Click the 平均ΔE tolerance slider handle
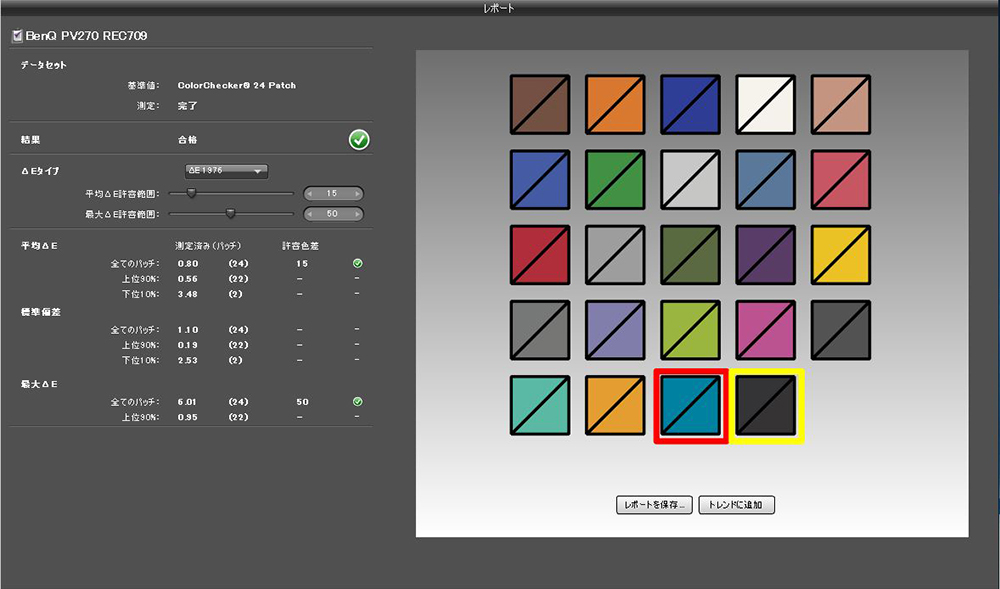1000x589 pixels. pyautogui.click(x=191, y=193)
